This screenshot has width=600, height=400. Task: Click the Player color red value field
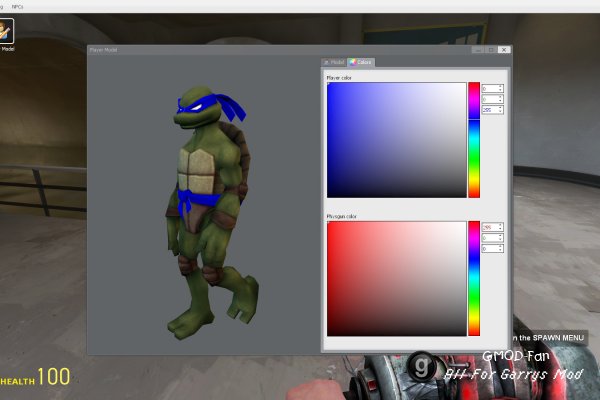coord(492,88)
